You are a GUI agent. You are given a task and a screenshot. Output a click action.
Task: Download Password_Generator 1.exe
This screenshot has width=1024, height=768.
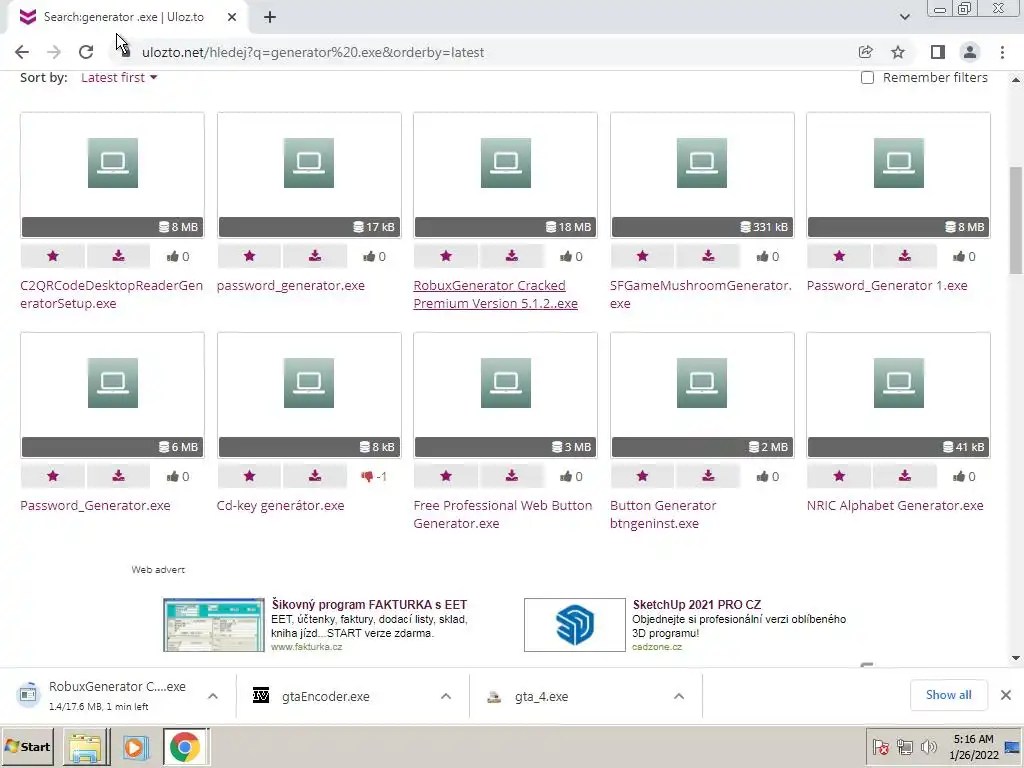(x=904, y=256)
